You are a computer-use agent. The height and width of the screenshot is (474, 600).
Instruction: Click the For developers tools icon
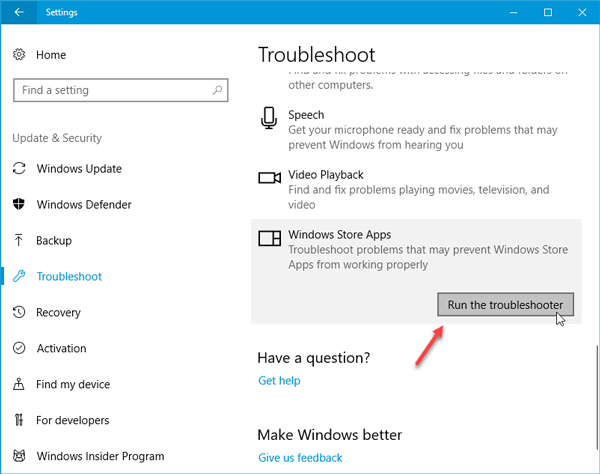19,420
